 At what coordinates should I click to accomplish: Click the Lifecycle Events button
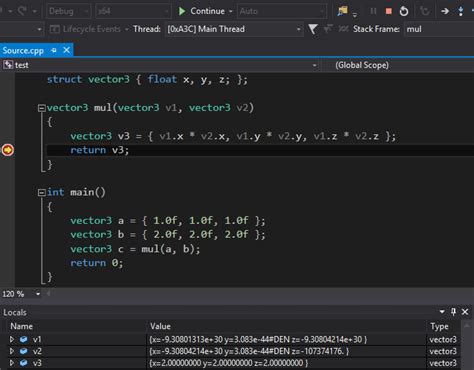pos(89,29)
